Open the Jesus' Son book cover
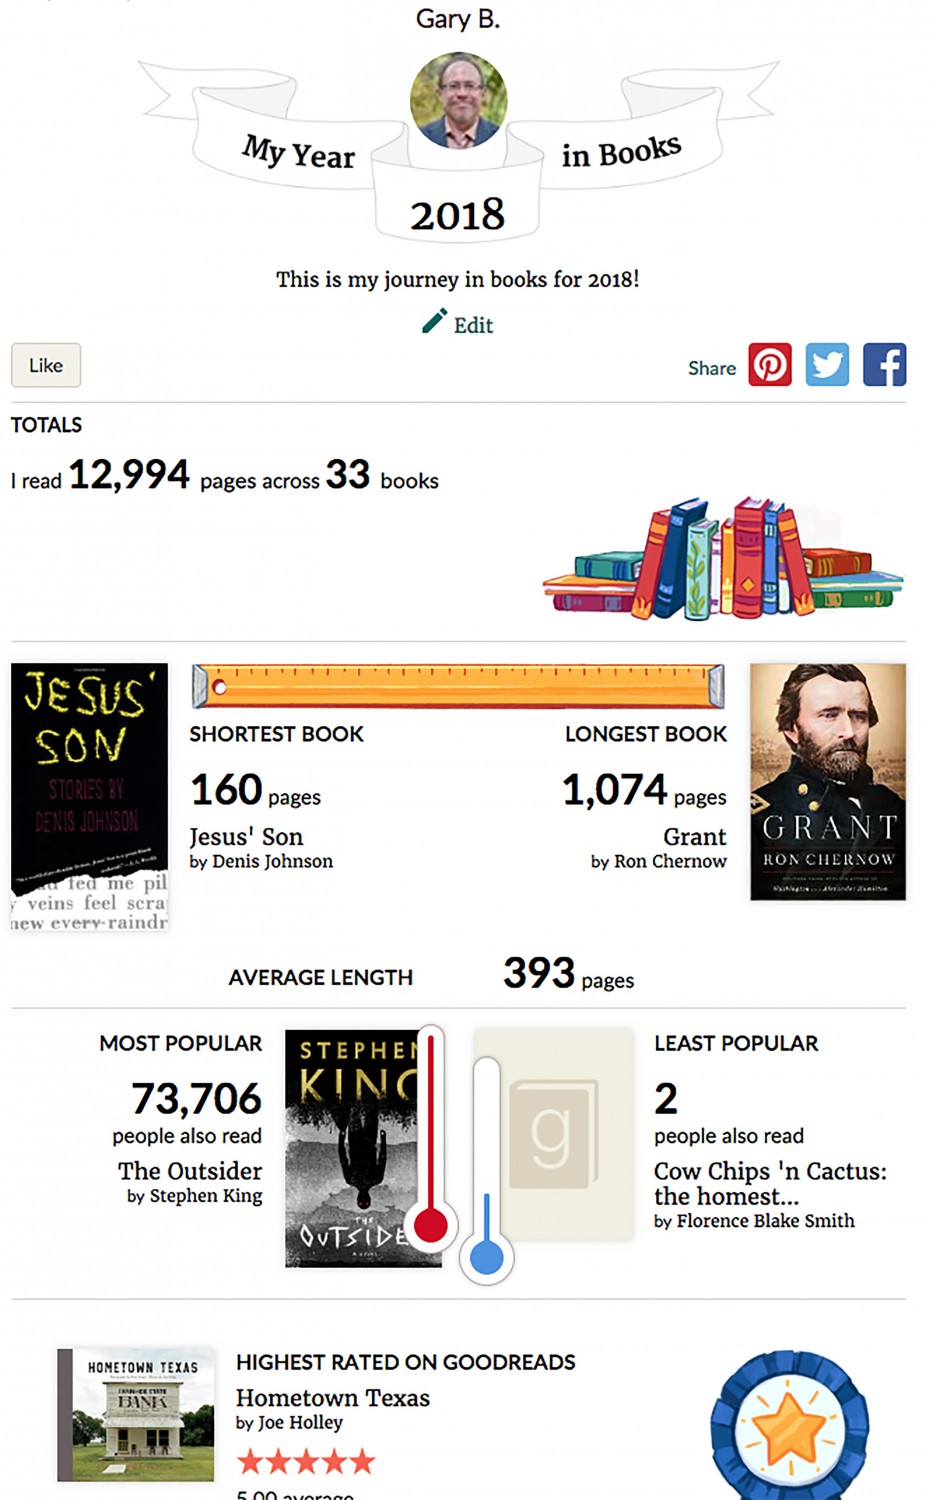Screen dimensions: 936x1500 [89, 797]
